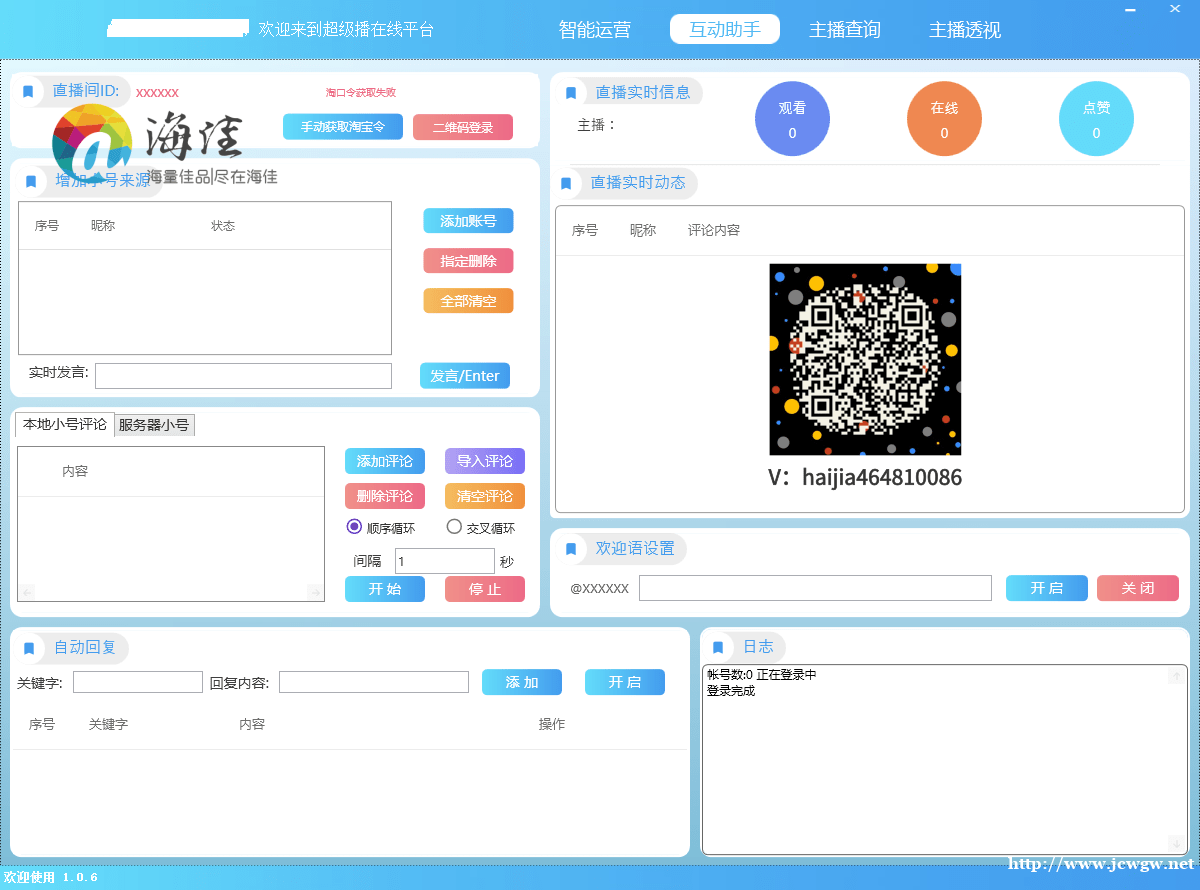Click the bookmark icon beside 日志

point(718,647)
